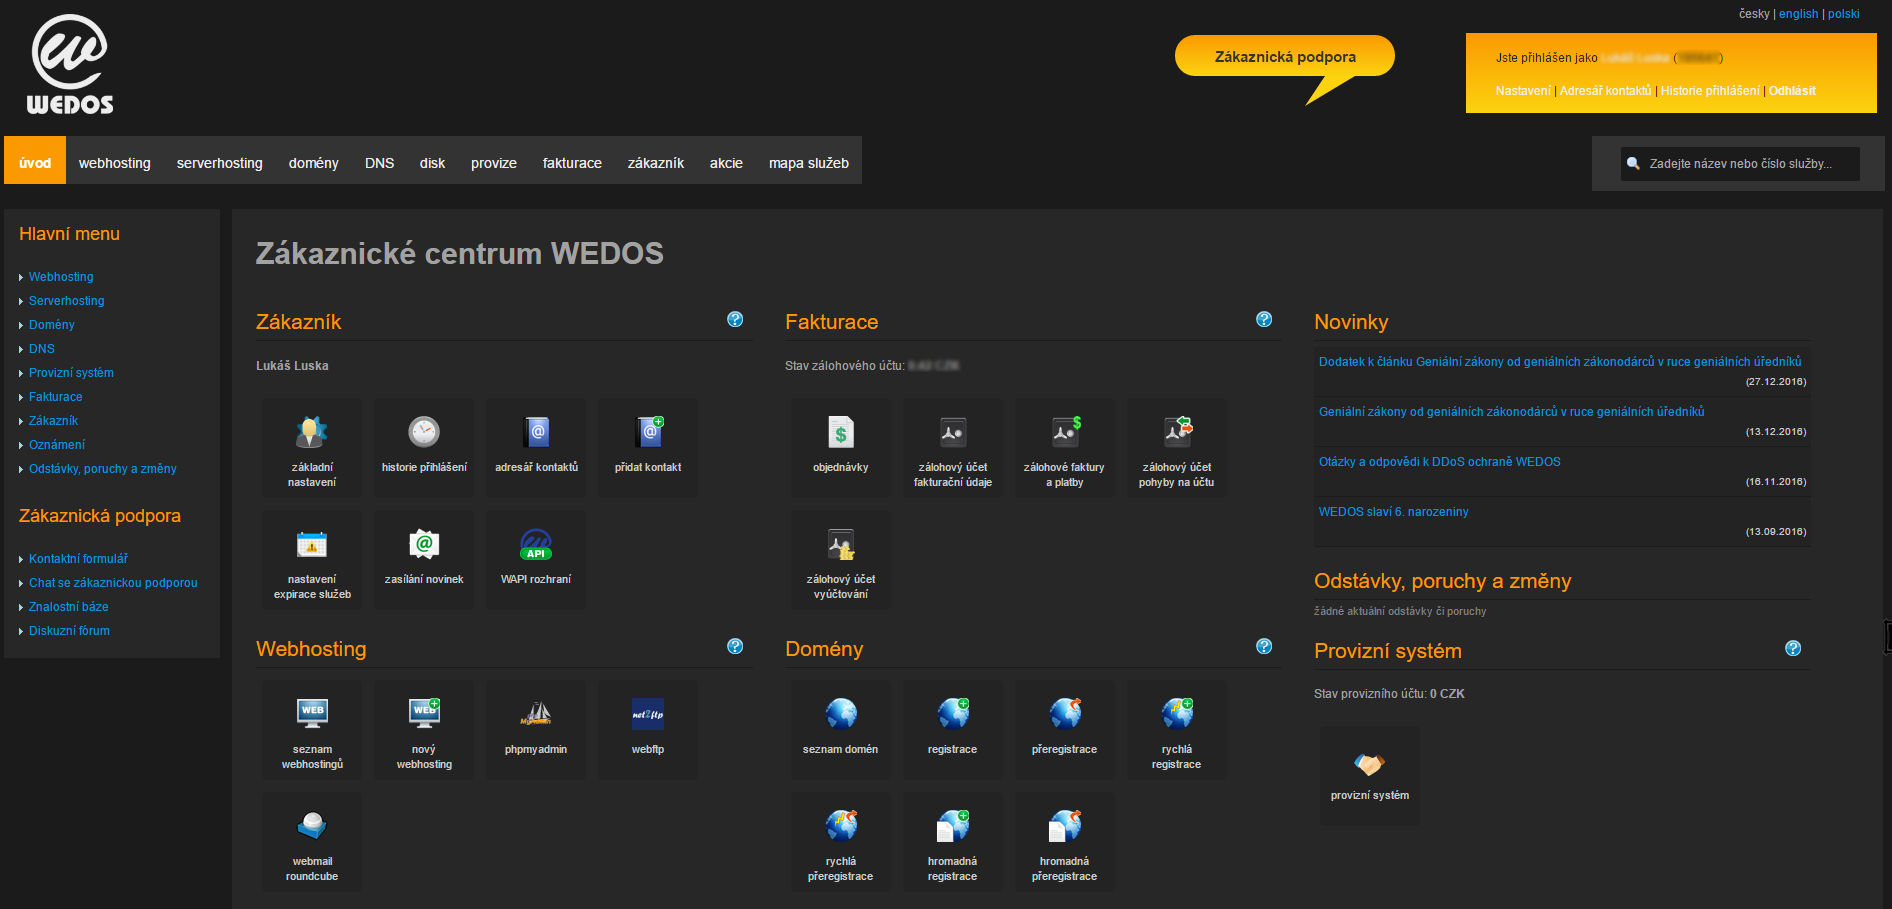
Task: Read news Otázky a odpovědi k DDoS ochraně
Action: pos(1440,462)
